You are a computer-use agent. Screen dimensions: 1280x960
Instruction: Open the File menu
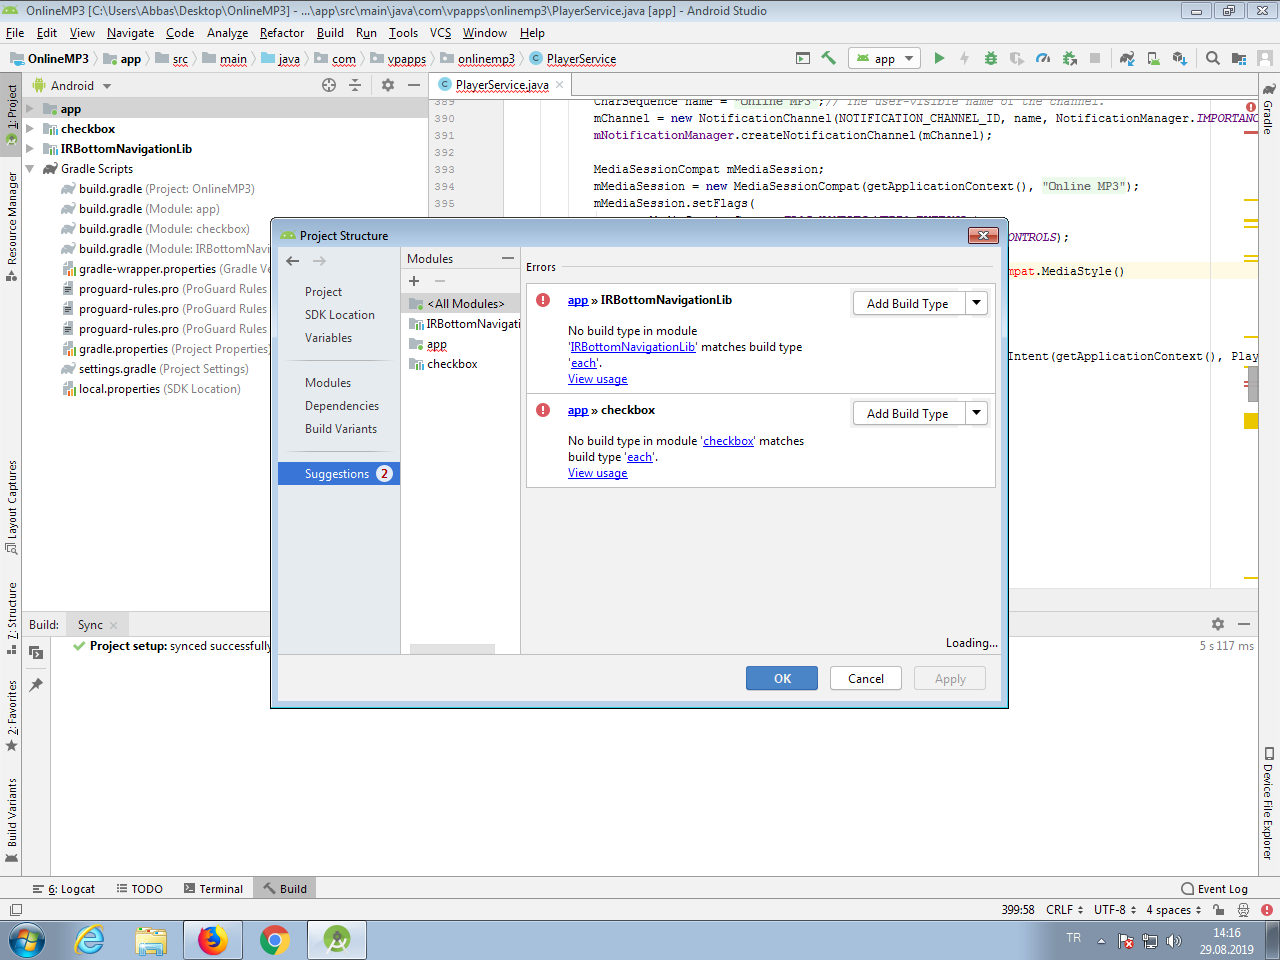(15, 33)
